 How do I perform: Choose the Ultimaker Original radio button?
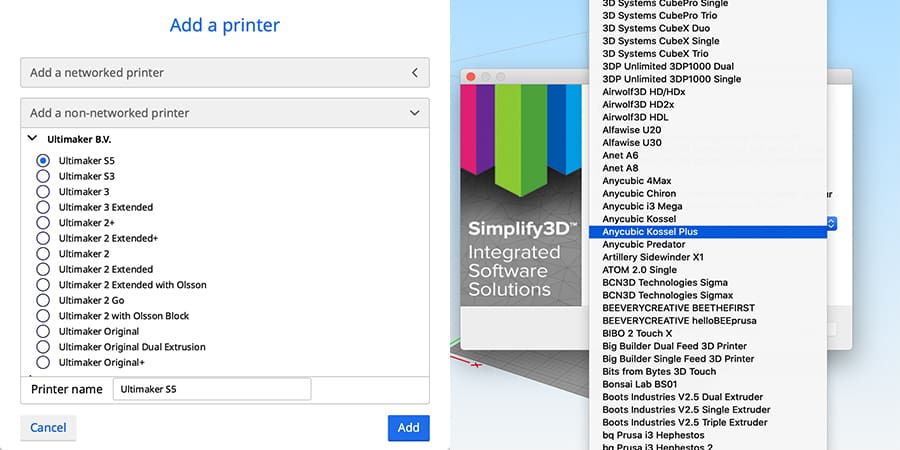coord(43,331)
